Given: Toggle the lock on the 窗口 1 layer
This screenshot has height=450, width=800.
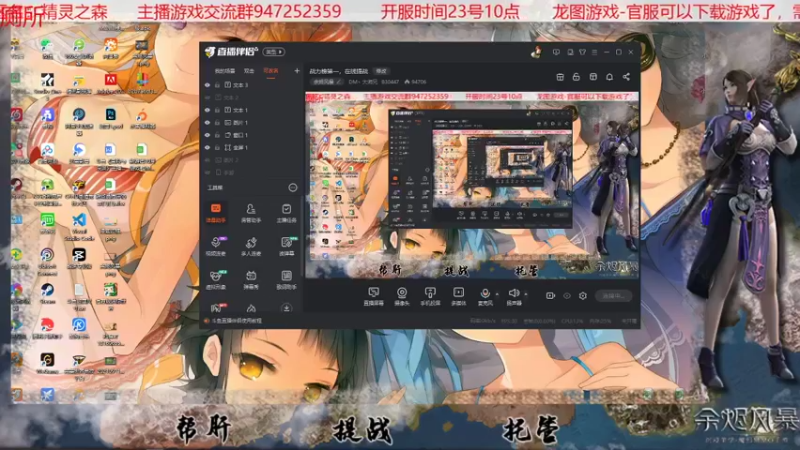Looking at the screenshot, I should click(217, 135).
